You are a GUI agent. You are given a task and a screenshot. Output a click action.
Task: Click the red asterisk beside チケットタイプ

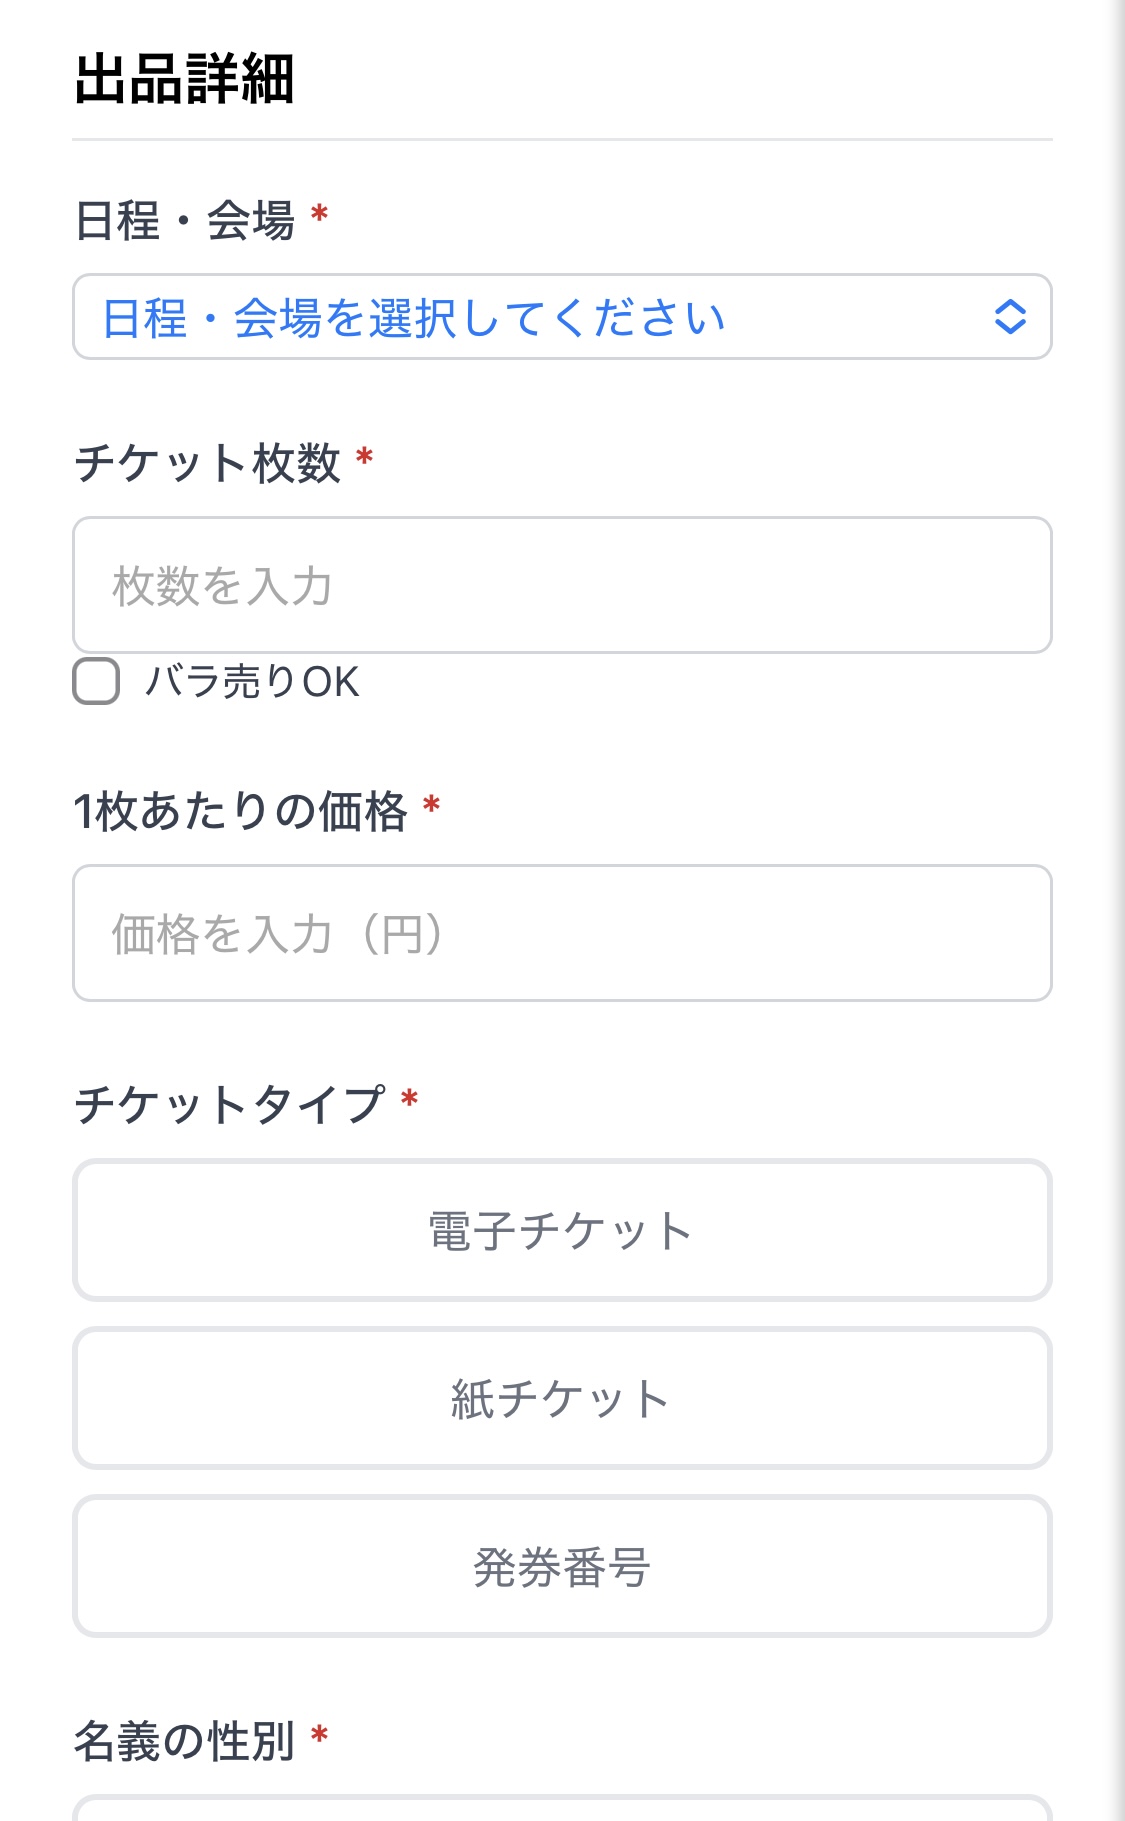click(x=409, y=1100)
